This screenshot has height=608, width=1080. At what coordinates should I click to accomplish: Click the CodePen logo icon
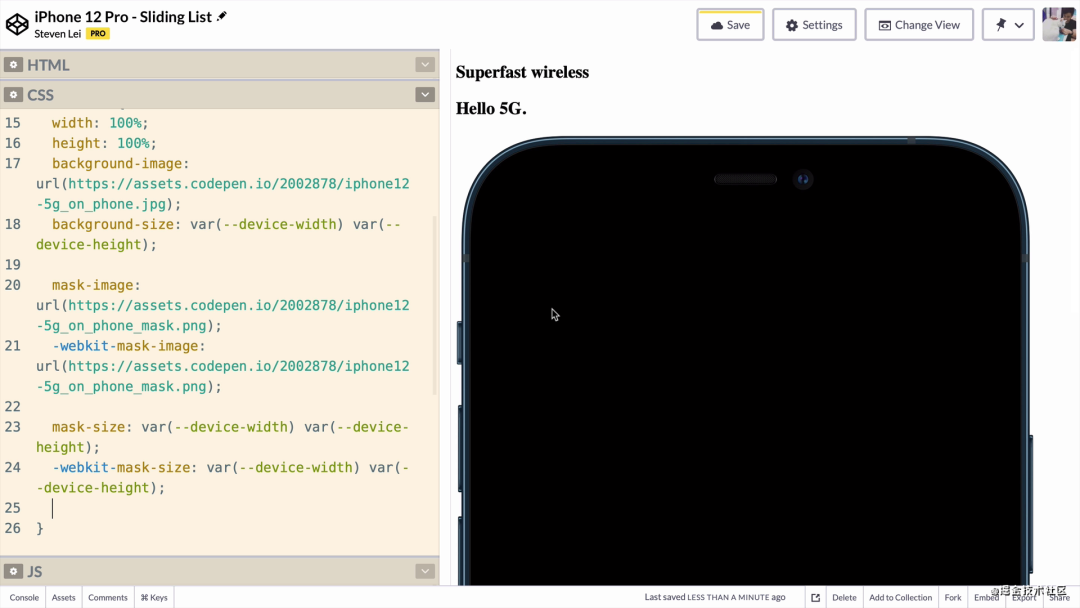[x=17, y=24]
